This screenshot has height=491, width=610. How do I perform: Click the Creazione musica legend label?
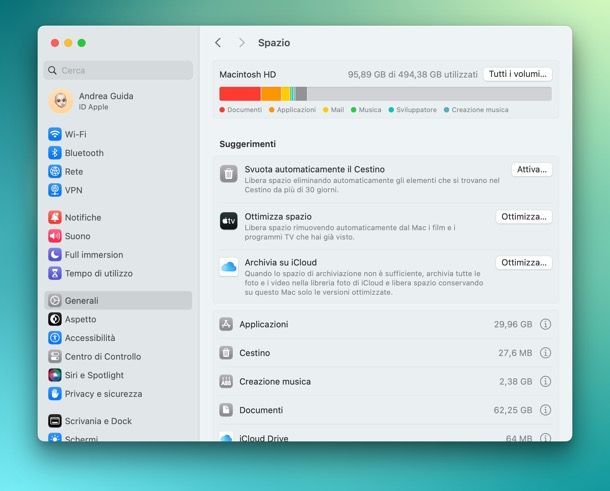click(480, 110)
